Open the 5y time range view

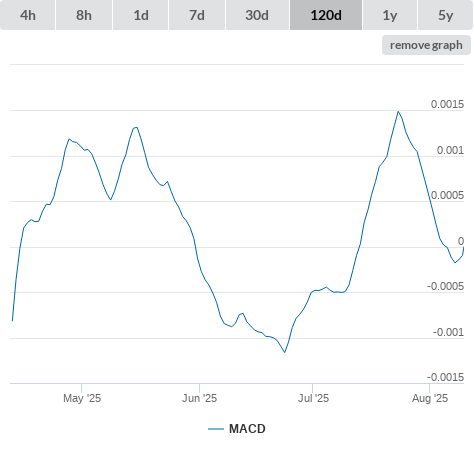click(446, 15)
